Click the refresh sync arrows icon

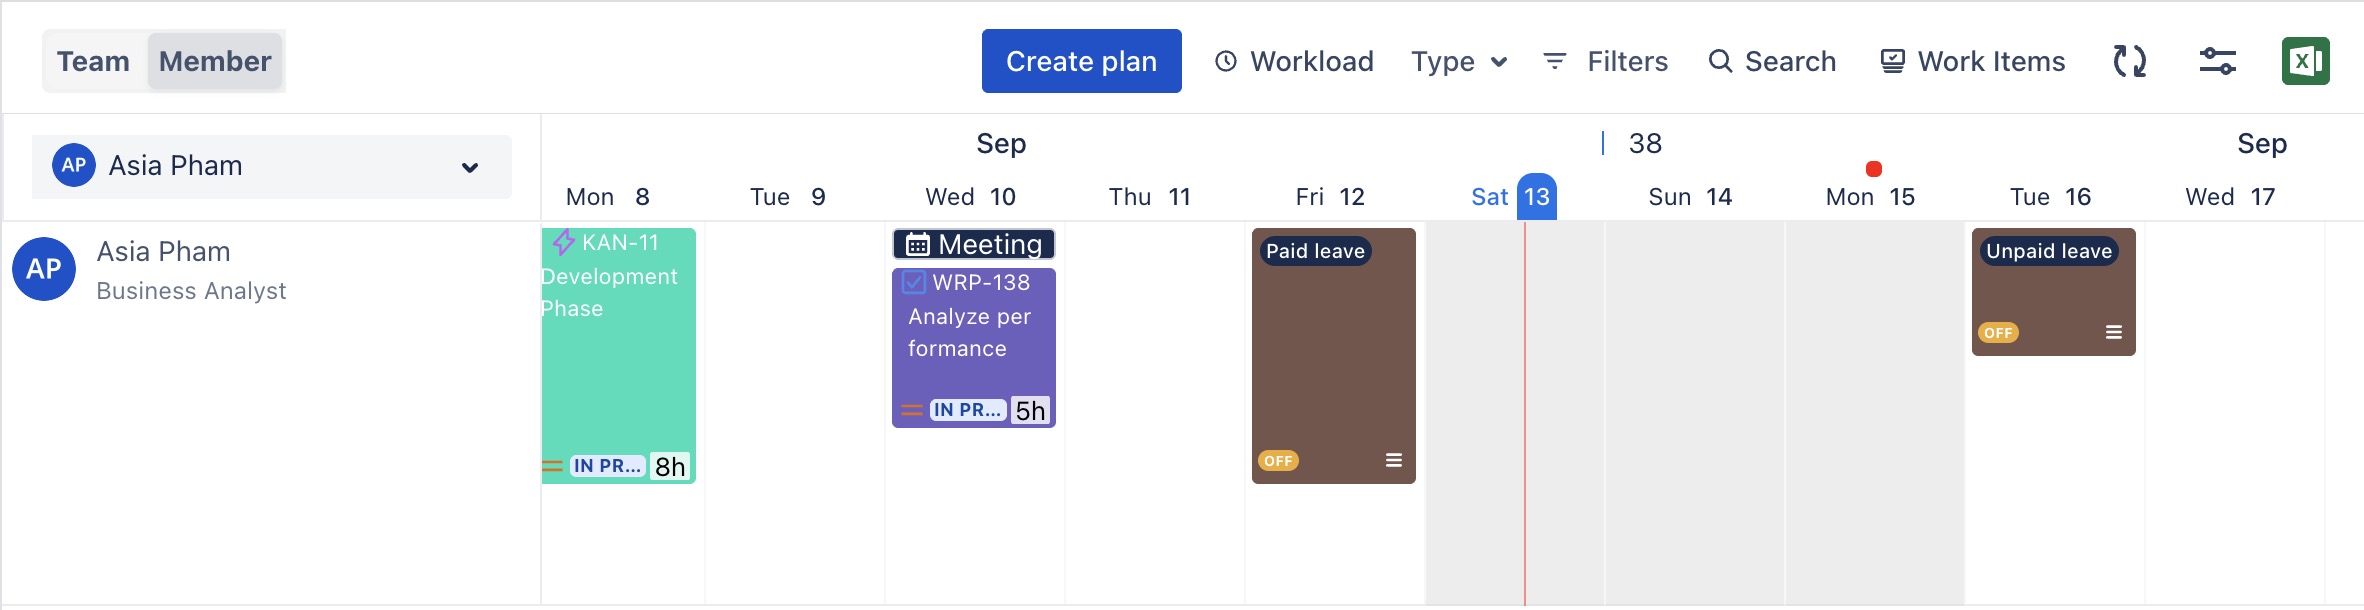click(2129, 61)
